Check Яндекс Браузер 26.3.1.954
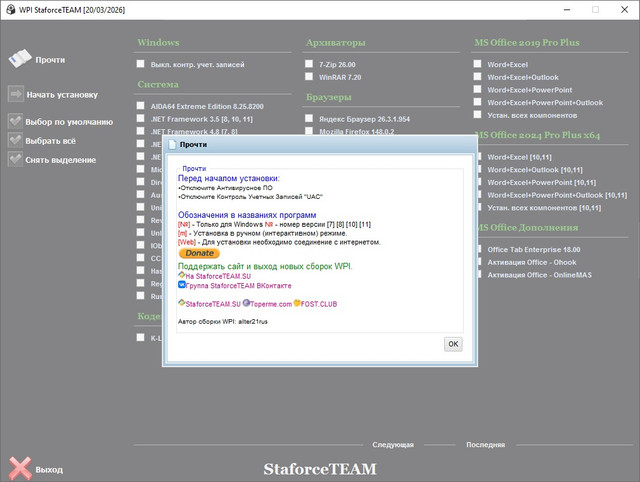 tap(309, 118)
